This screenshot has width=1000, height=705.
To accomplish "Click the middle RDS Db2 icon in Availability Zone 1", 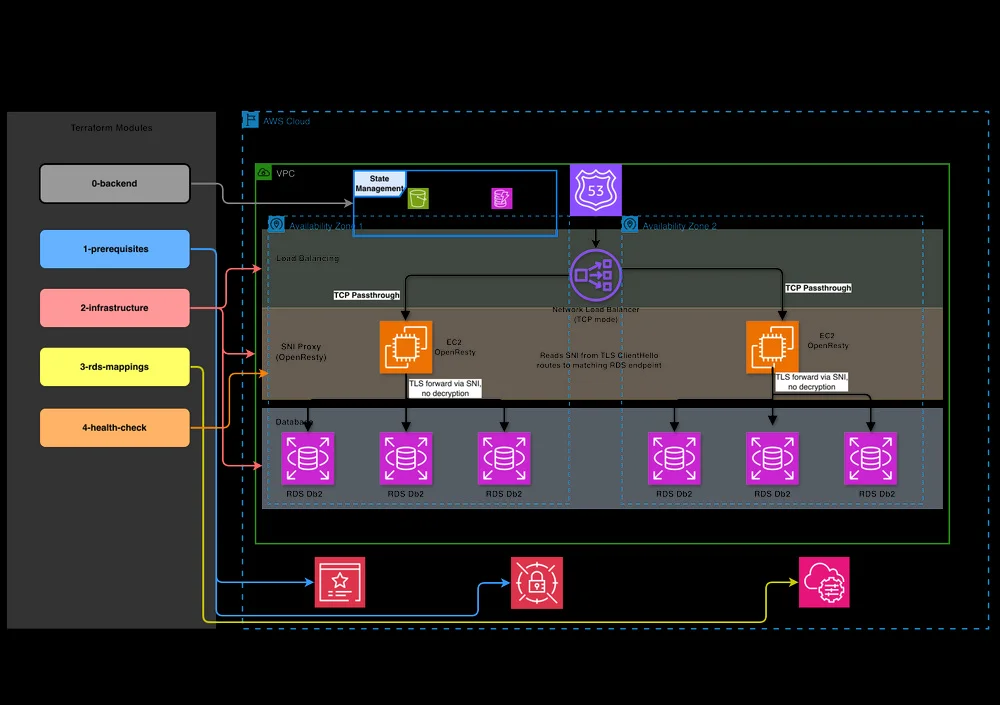I will point(406,458).
